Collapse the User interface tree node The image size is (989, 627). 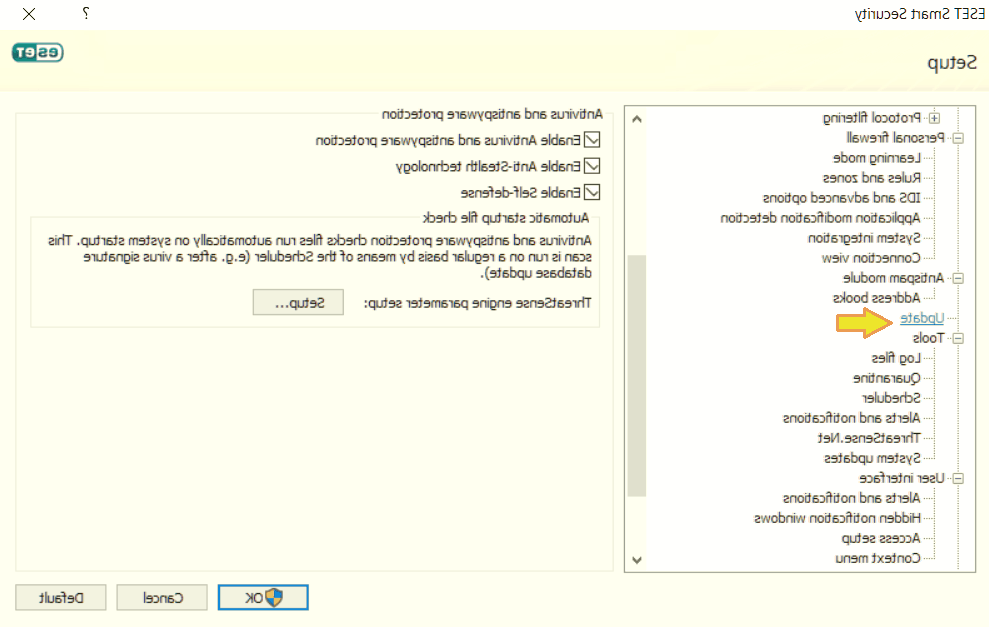[957, 479]
